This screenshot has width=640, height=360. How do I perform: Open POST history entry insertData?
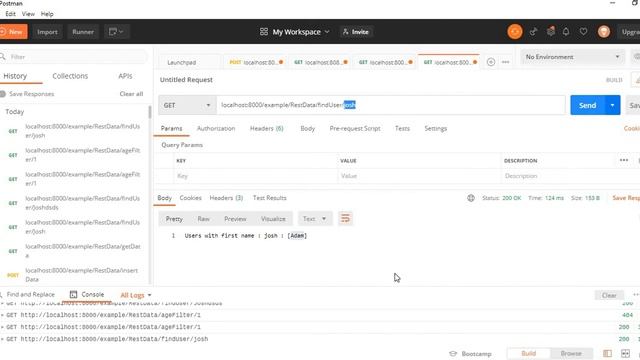tap(74, 275)
